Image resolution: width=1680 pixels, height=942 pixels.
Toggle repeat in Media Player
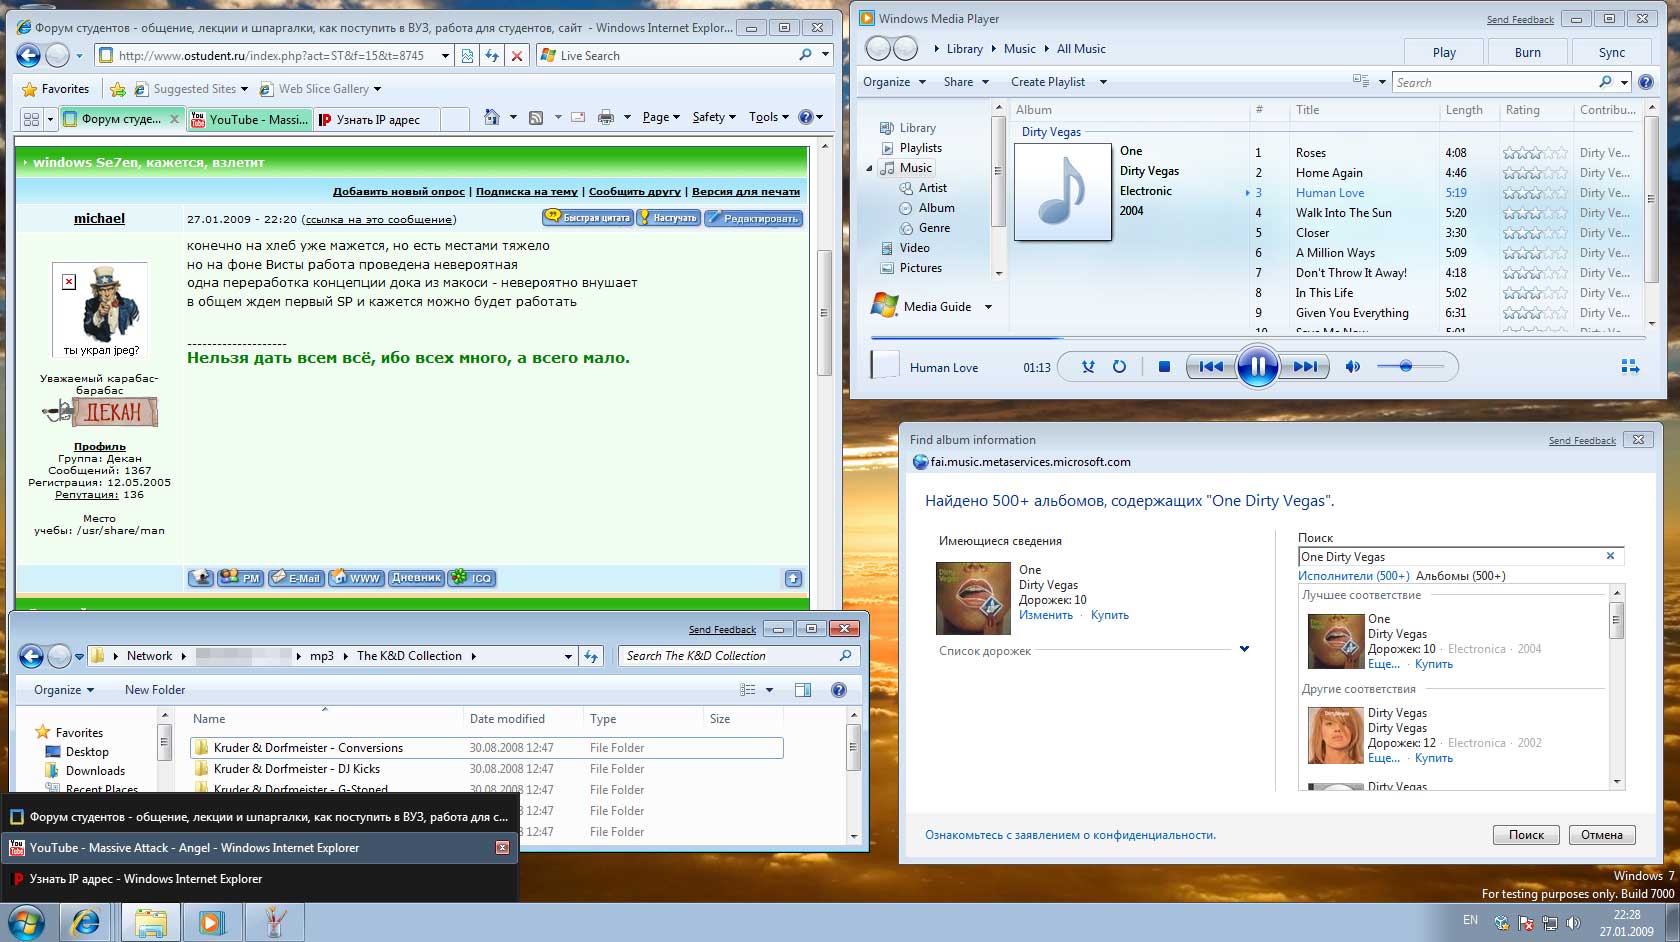coord(1119,367)
